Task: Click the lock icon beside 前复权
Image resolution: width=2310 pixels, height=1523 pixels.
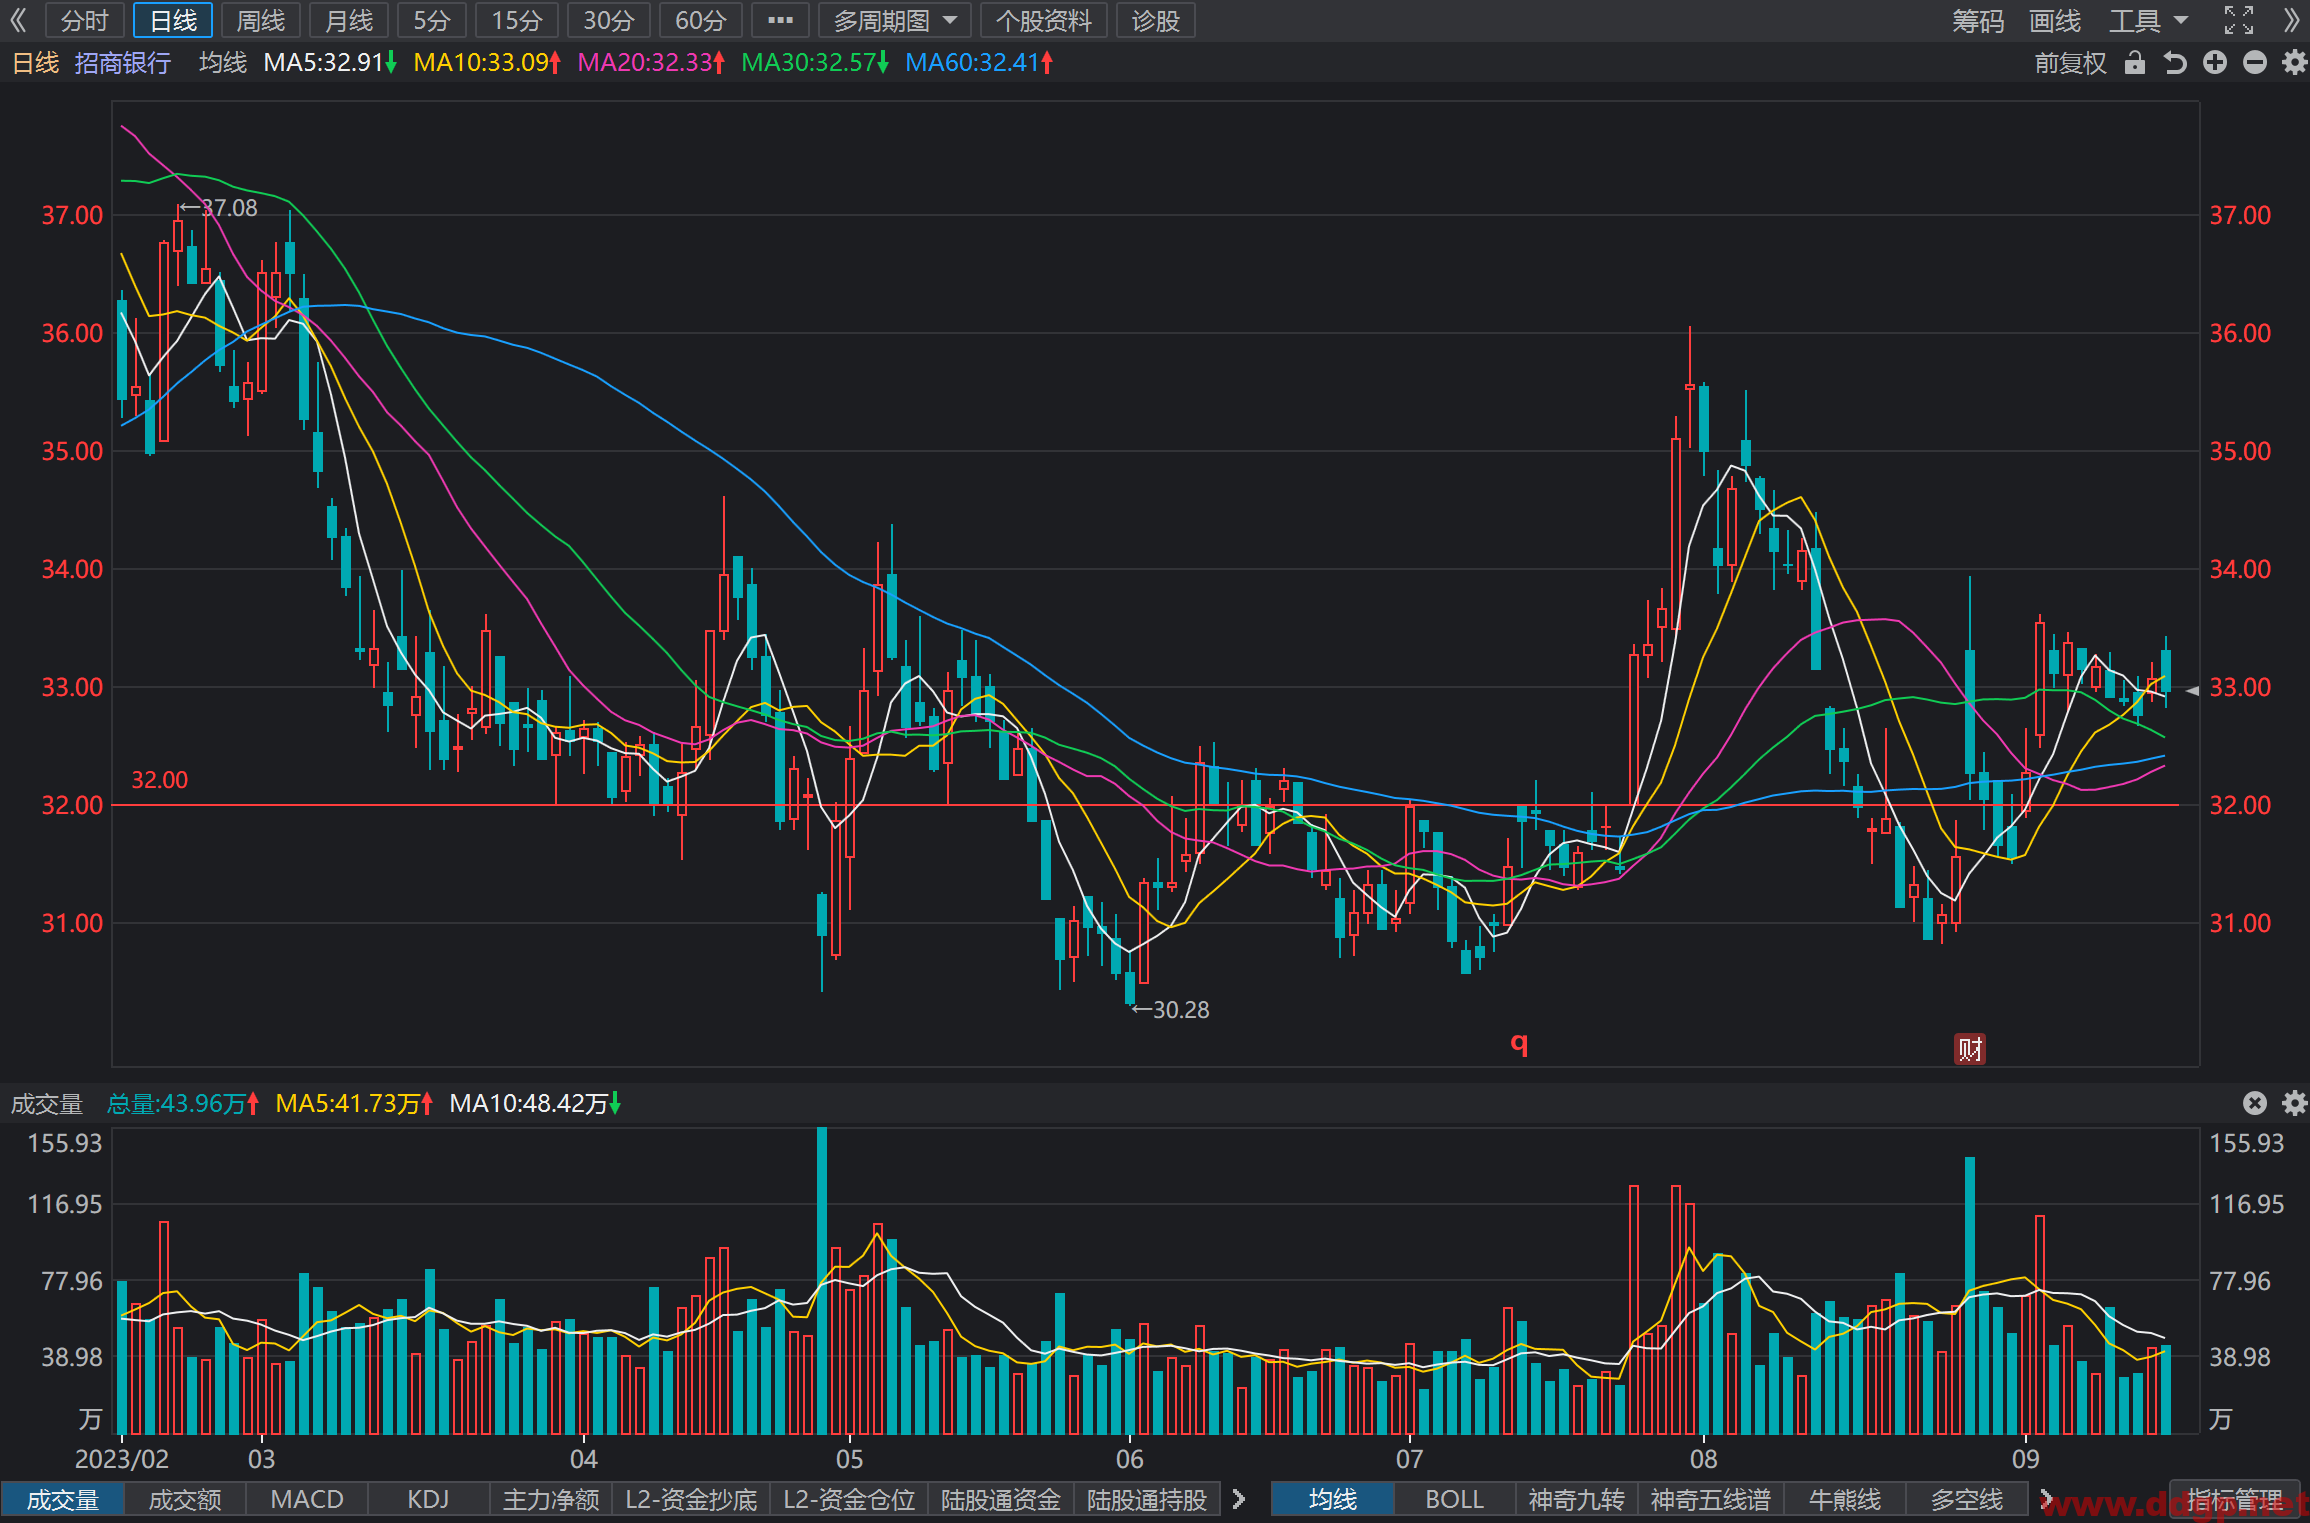Action: 2135,63
